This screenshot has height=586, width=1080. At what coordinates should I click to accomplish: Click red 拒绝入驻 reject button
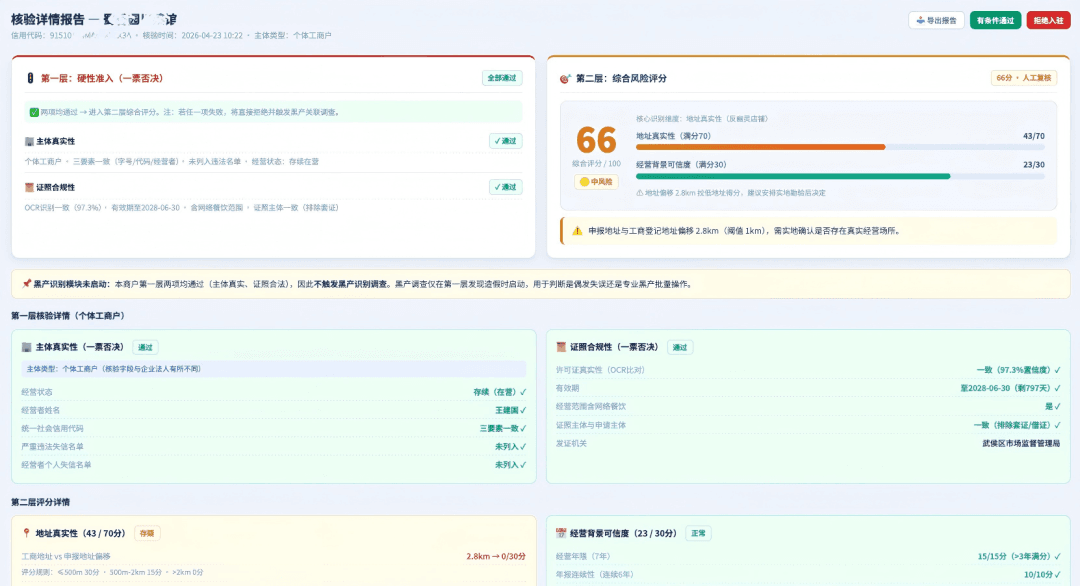1048,21
